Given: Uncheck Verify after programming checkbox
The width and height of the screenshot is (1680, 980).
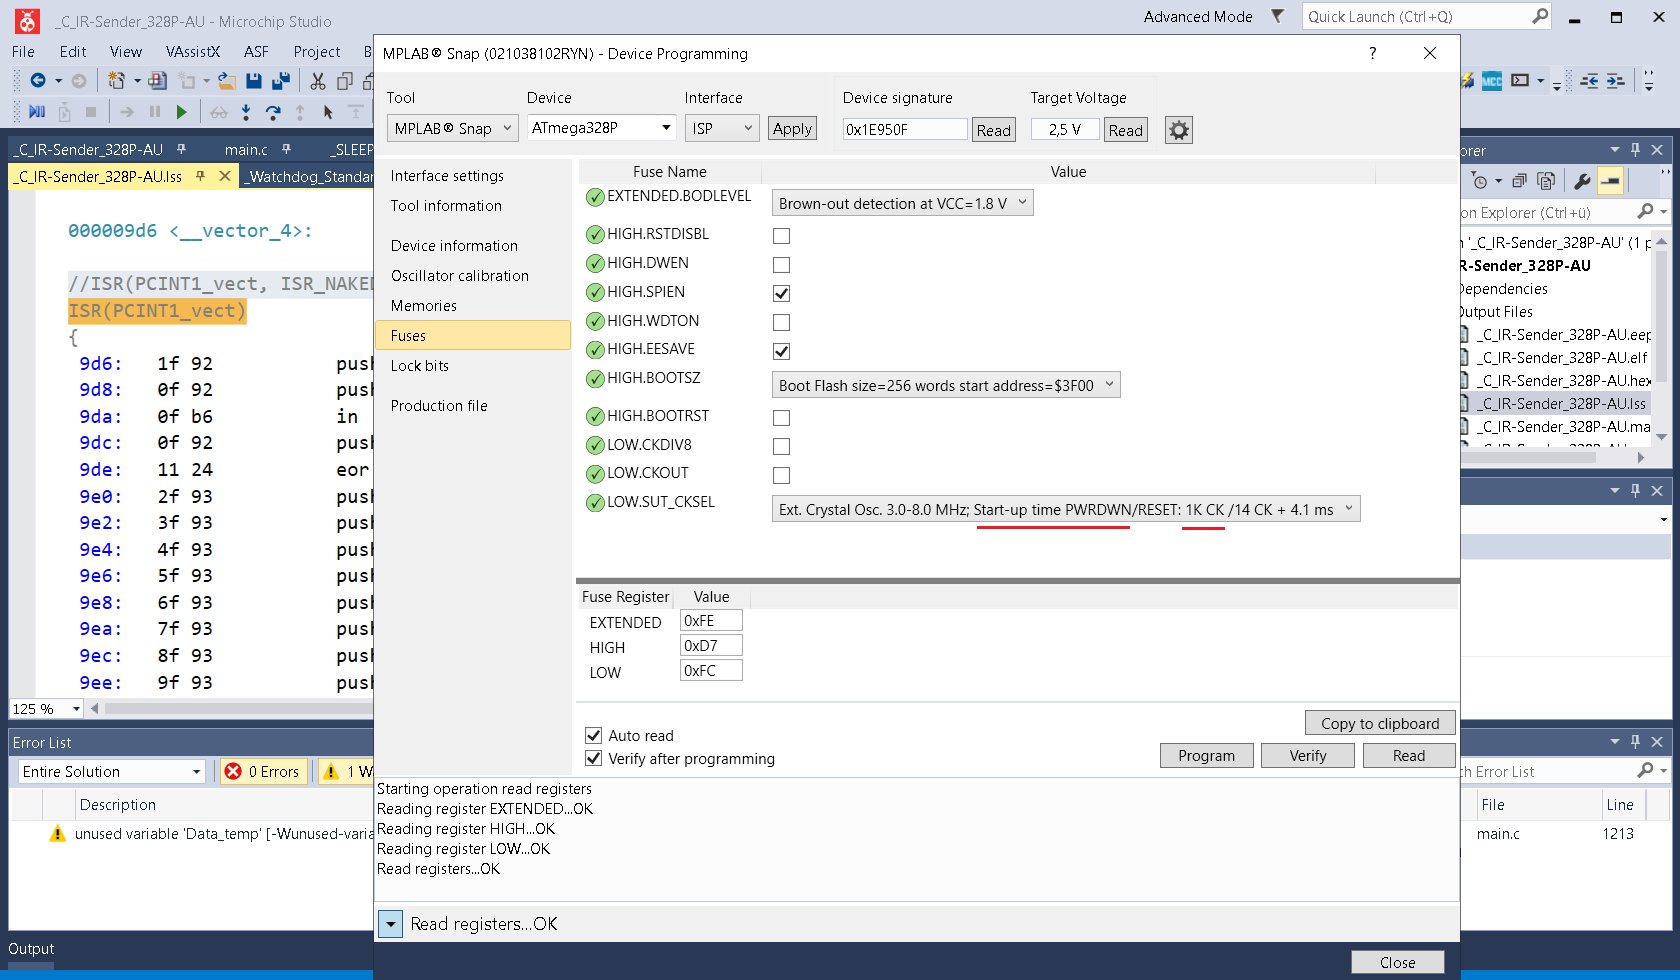Looking at the screenshot, I should pyautogui.click(x=593, y=758).
